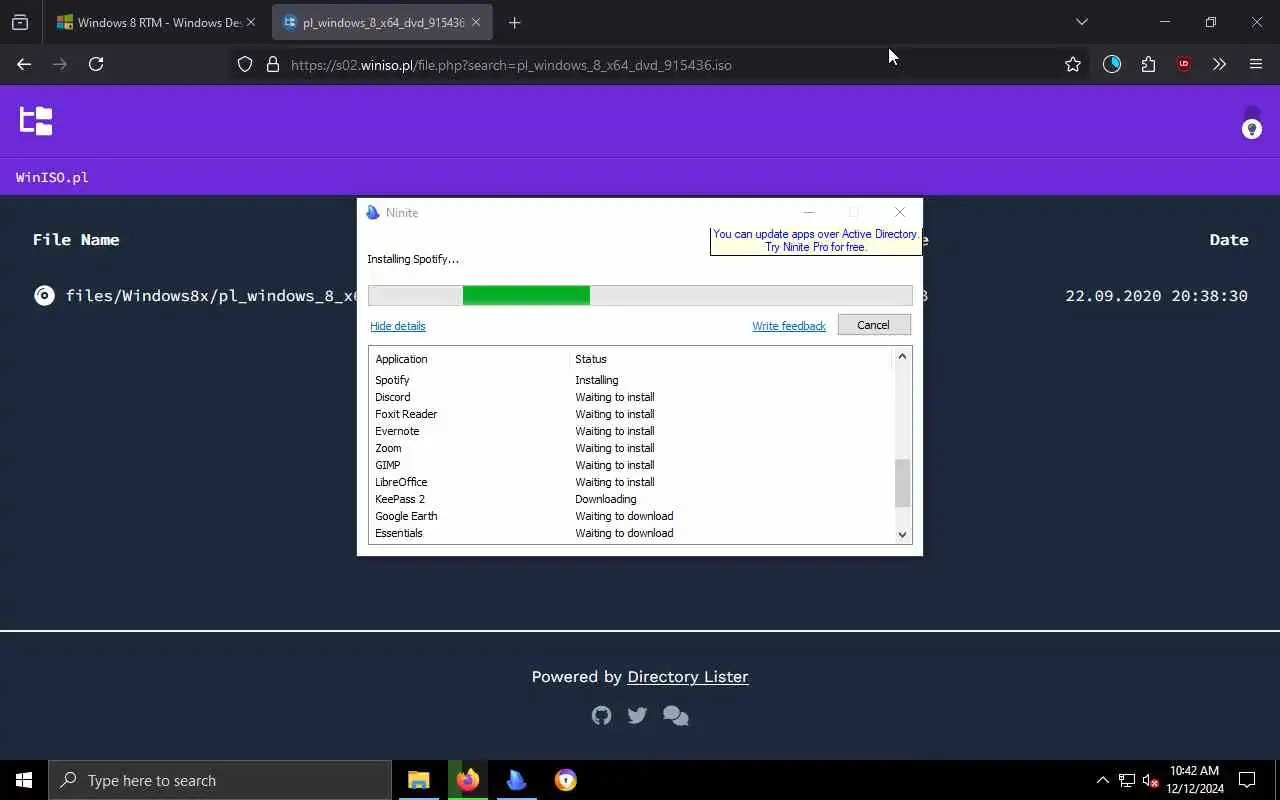
Task: Open the taskbar clock and date
Action: click(x=1195, y=780)
